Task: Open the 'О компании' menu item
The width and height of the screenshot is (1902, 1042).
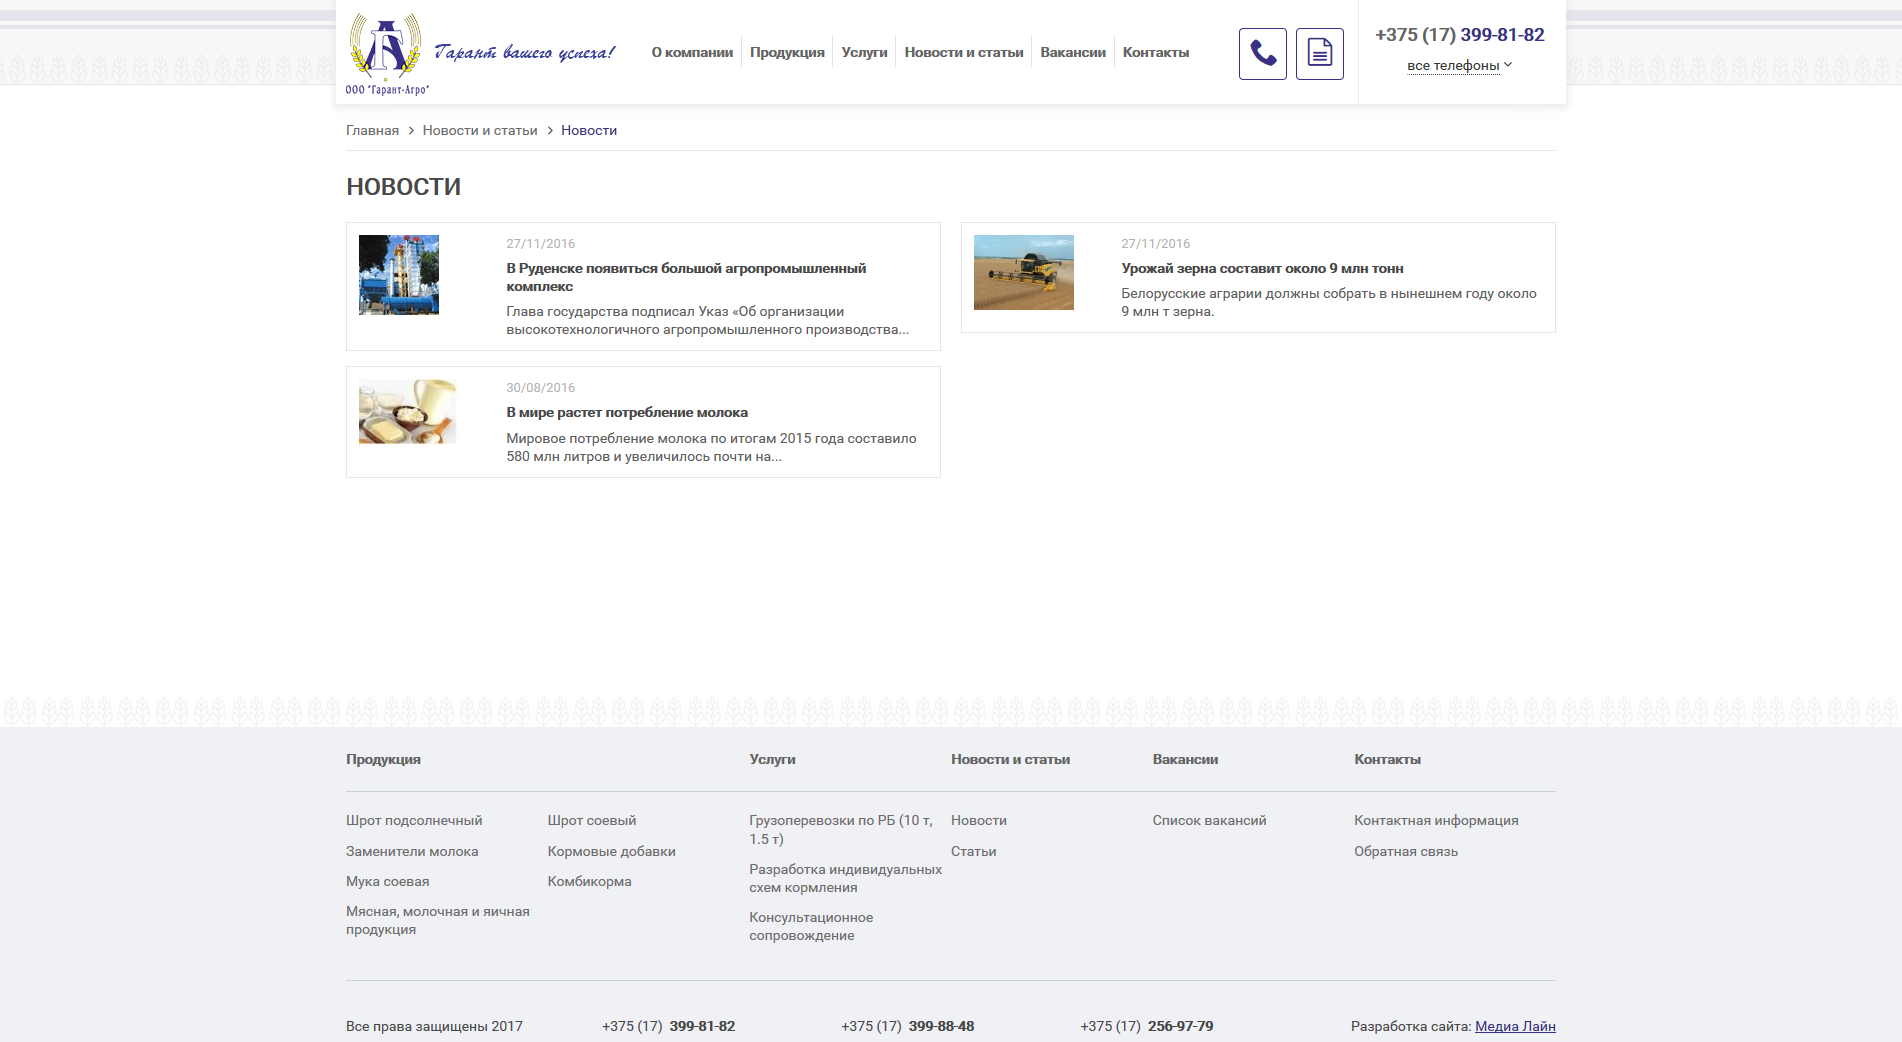Action: click(692, 53)
